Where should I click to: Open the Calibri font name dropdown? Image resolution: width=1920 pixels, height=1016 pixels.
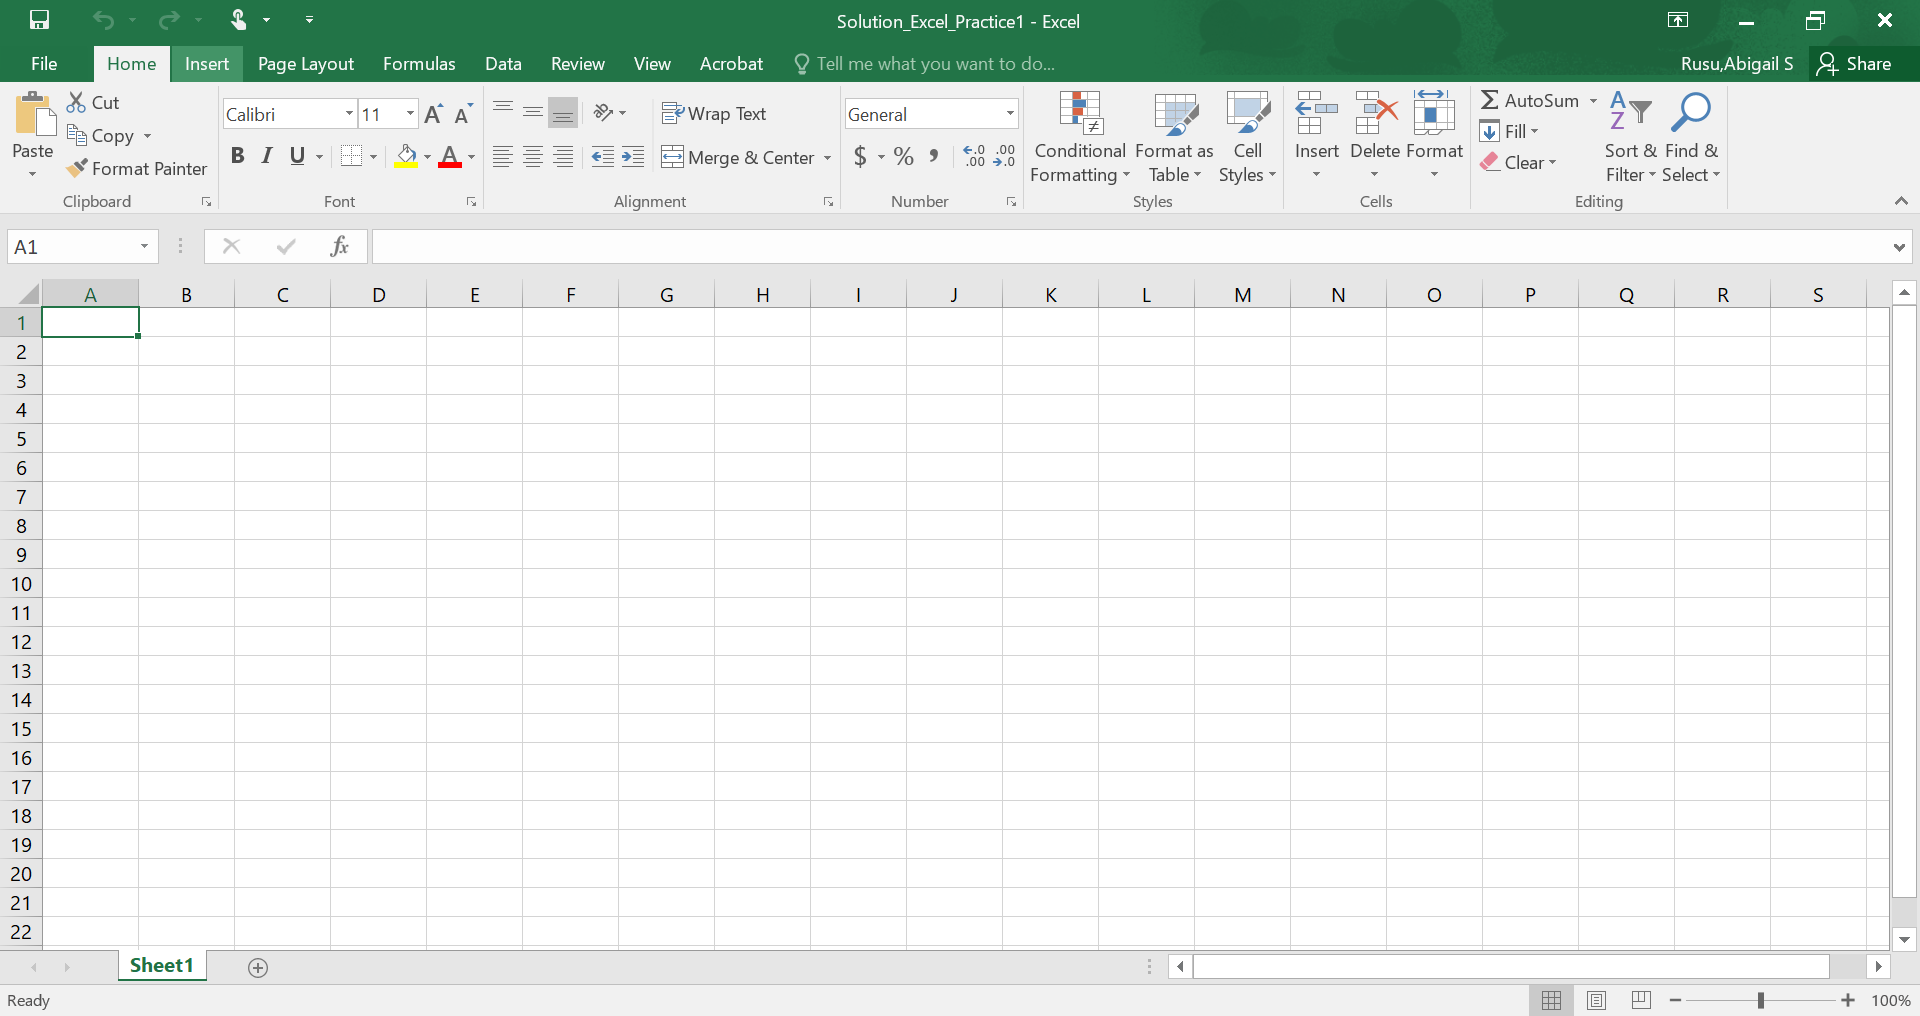click(349, 114)
